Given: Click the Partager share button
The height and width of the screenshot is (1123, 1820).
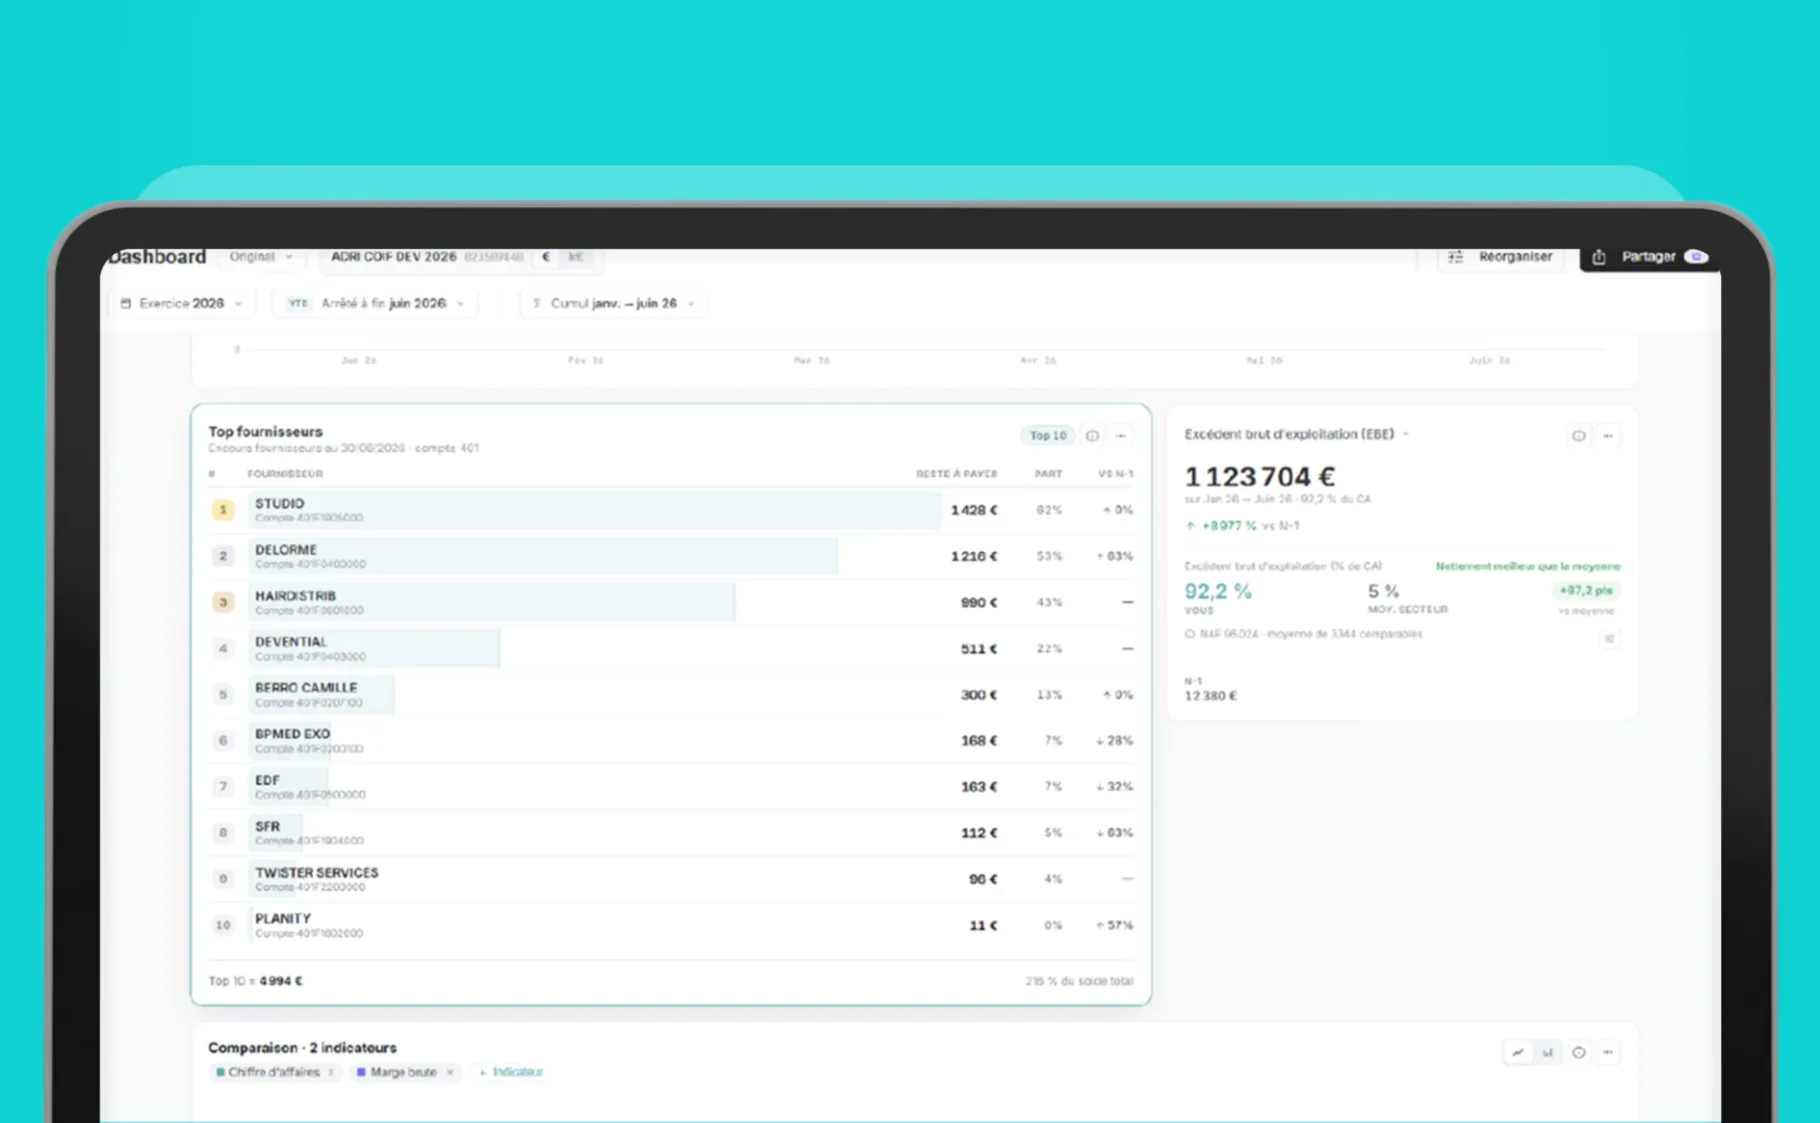Looking at the screenshot, I should [1649, 257].
